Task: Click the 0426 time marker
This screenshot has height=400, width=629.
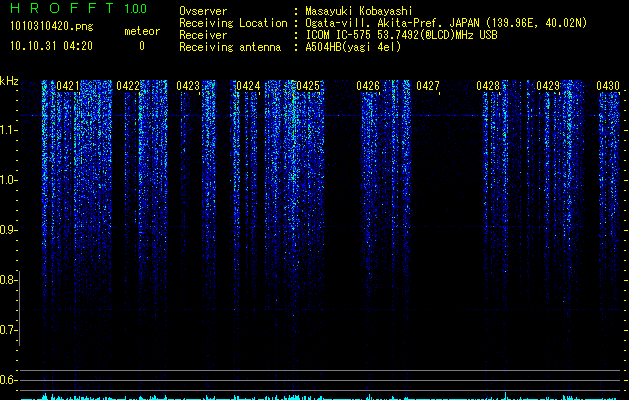Action: click(x=368, y=86)
